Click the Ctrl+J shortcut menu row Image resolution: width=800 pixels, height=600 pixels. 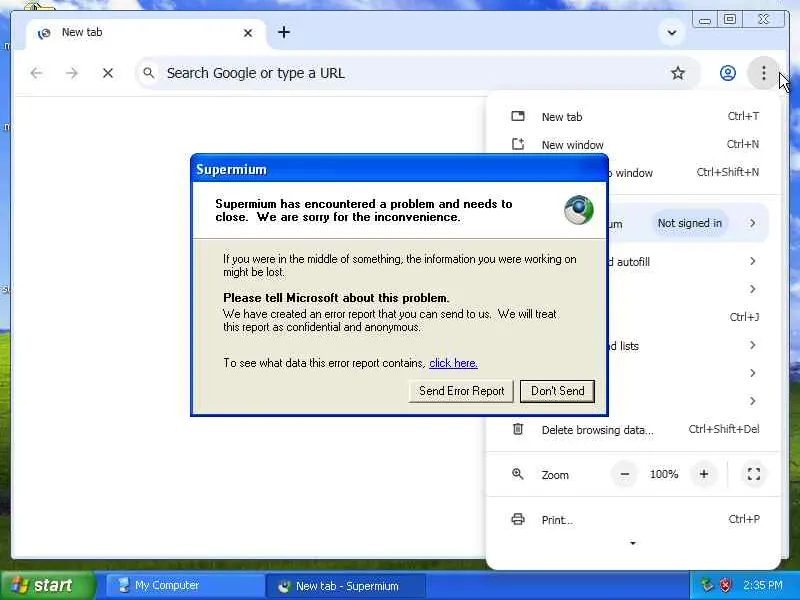click(633, 317)
